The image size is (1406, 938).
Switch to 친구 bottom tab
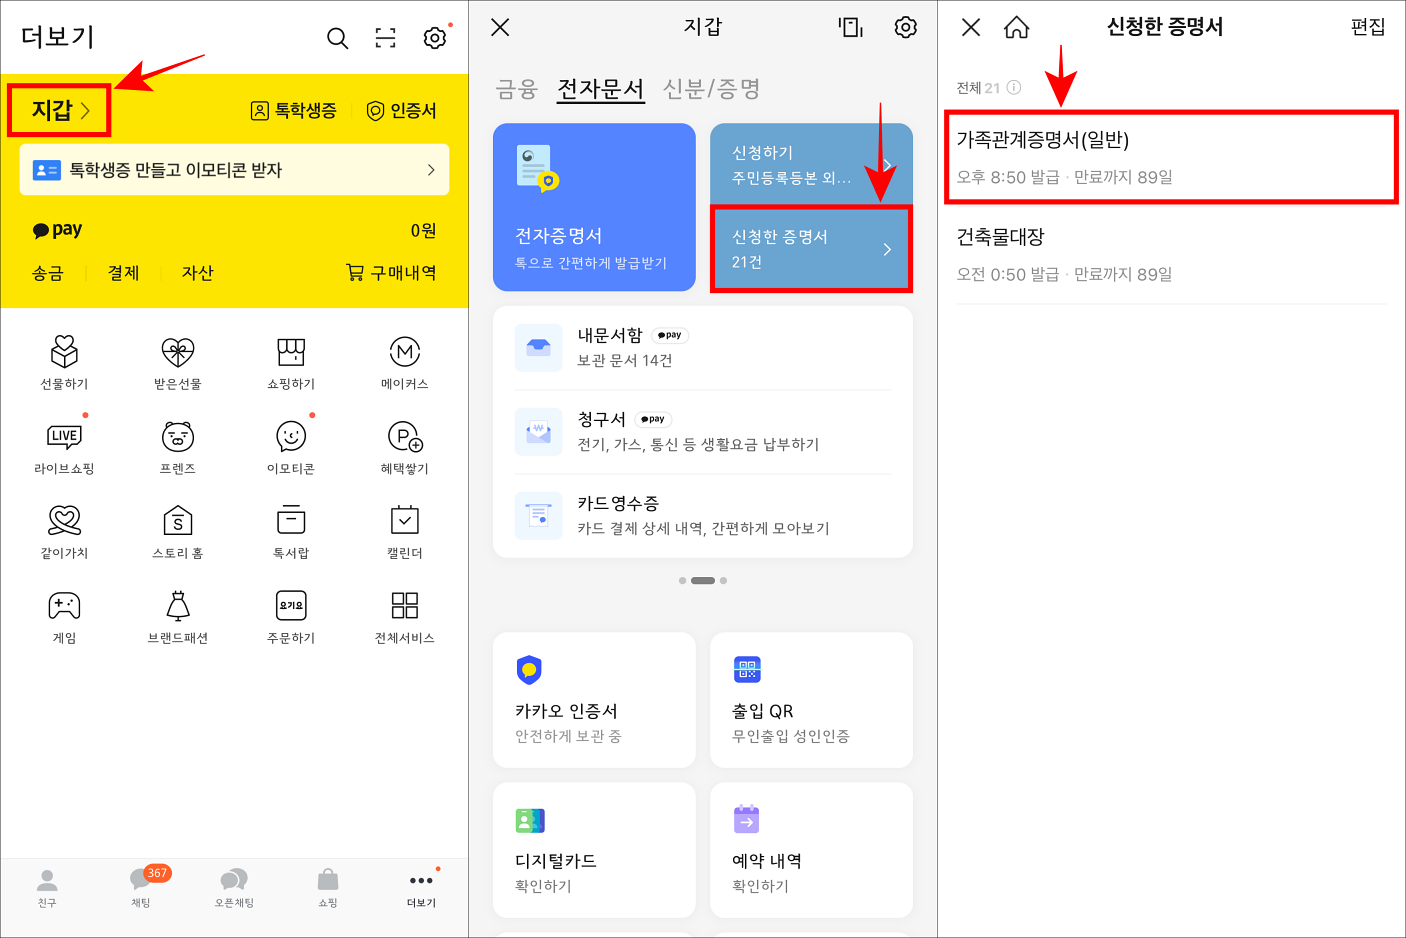pyautogui.click(x=47, y=888)
